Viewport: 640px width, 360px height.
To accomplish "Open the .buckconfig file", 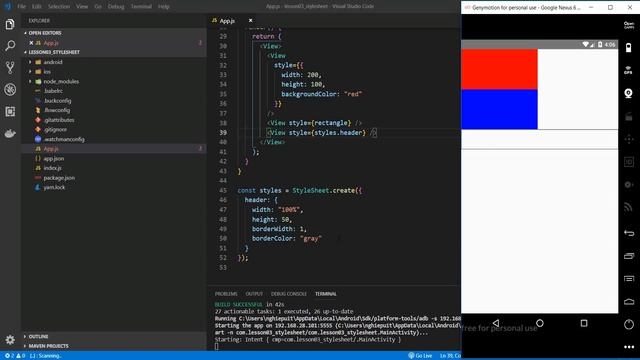I will click(x=57, y=101).
